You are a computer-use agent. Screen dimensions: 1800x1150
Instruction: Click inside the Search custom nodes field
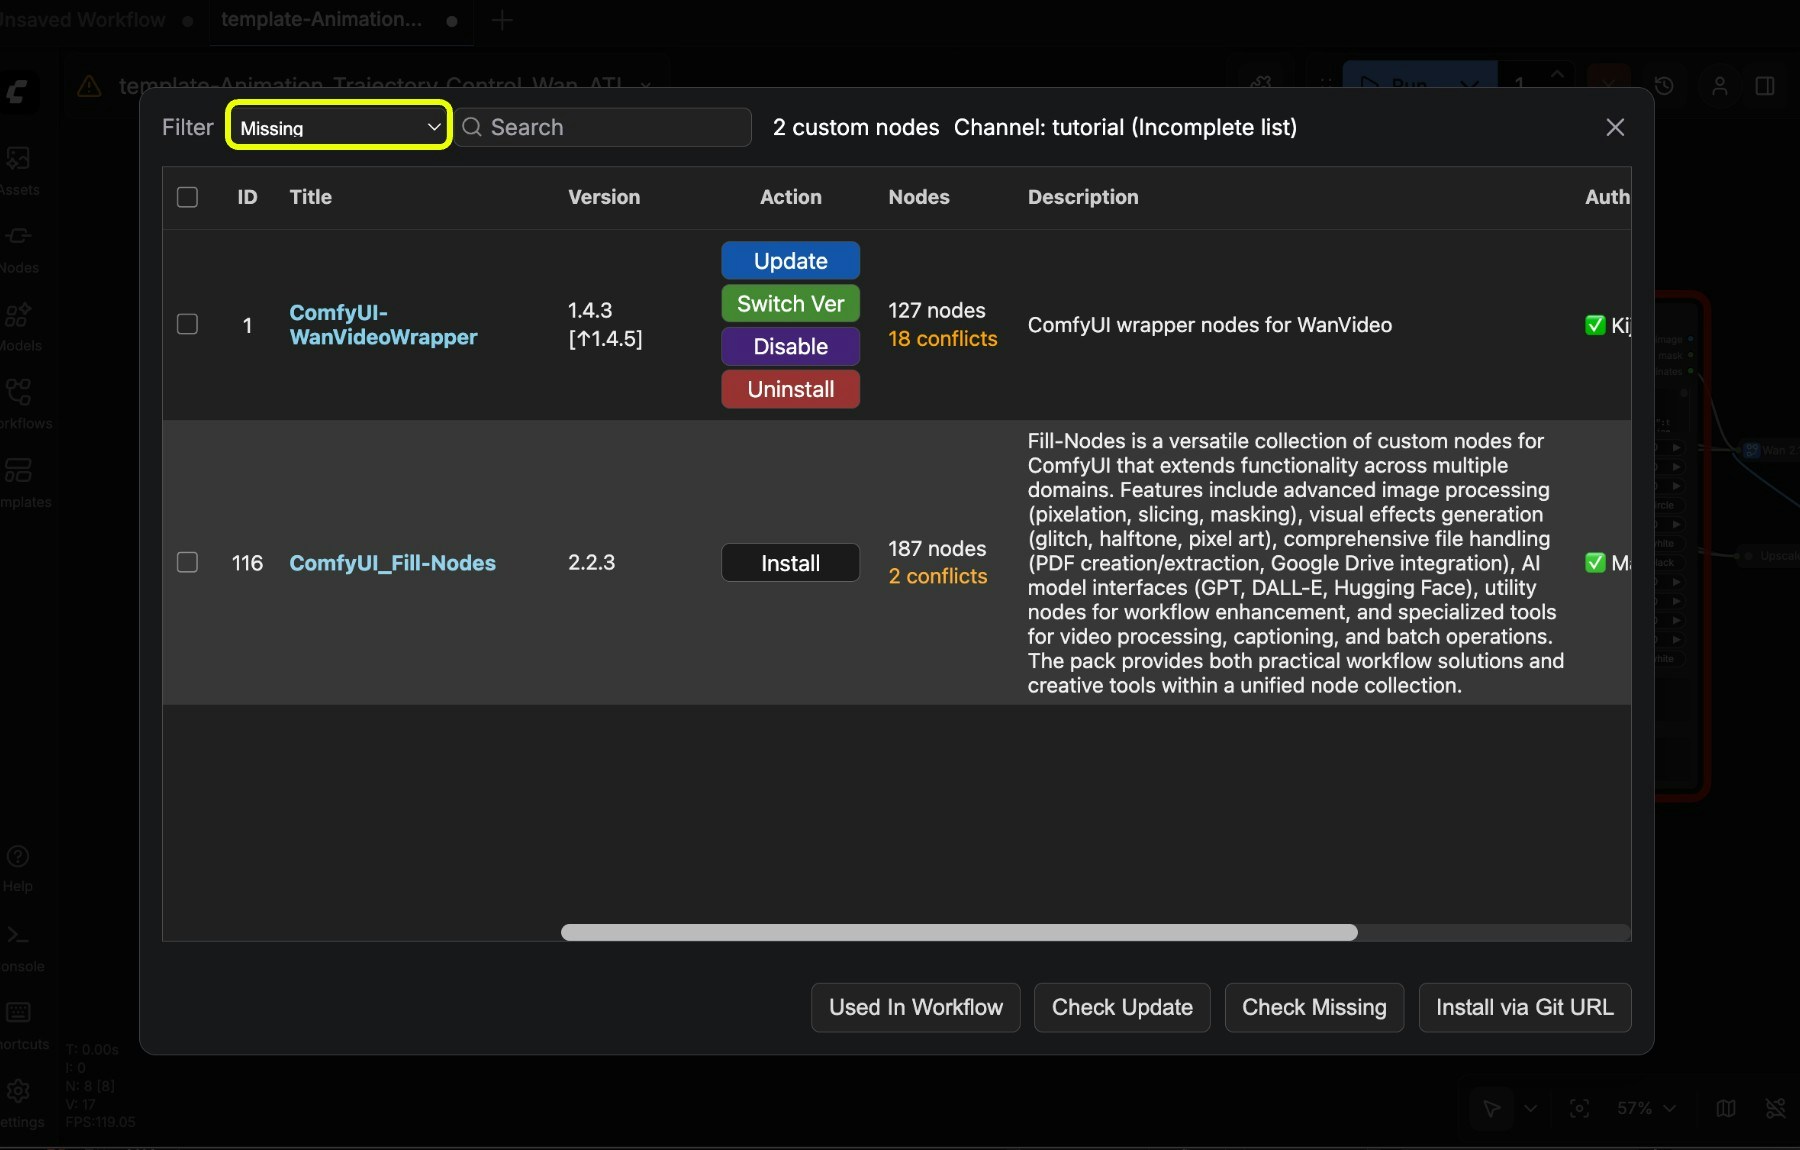604,127
